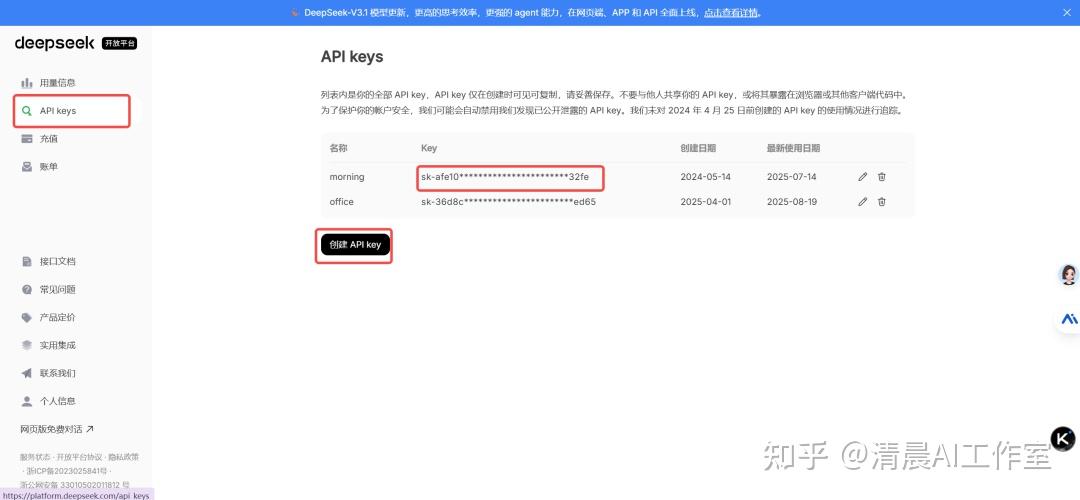Click the 名称 column header

tap(339, 148)
